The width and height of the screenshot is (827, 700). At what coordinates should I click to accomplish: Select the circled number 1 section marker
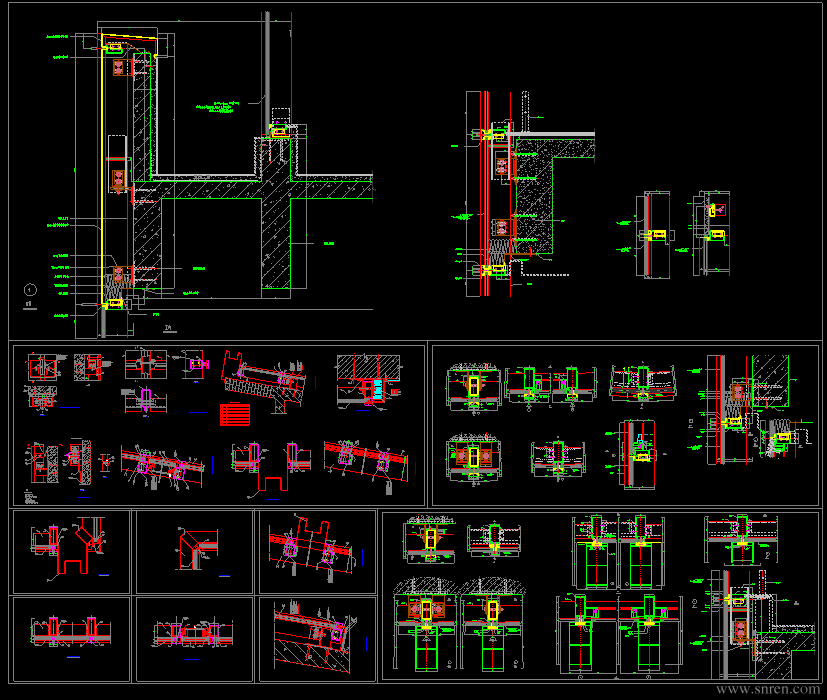click(x=30, y=290)
